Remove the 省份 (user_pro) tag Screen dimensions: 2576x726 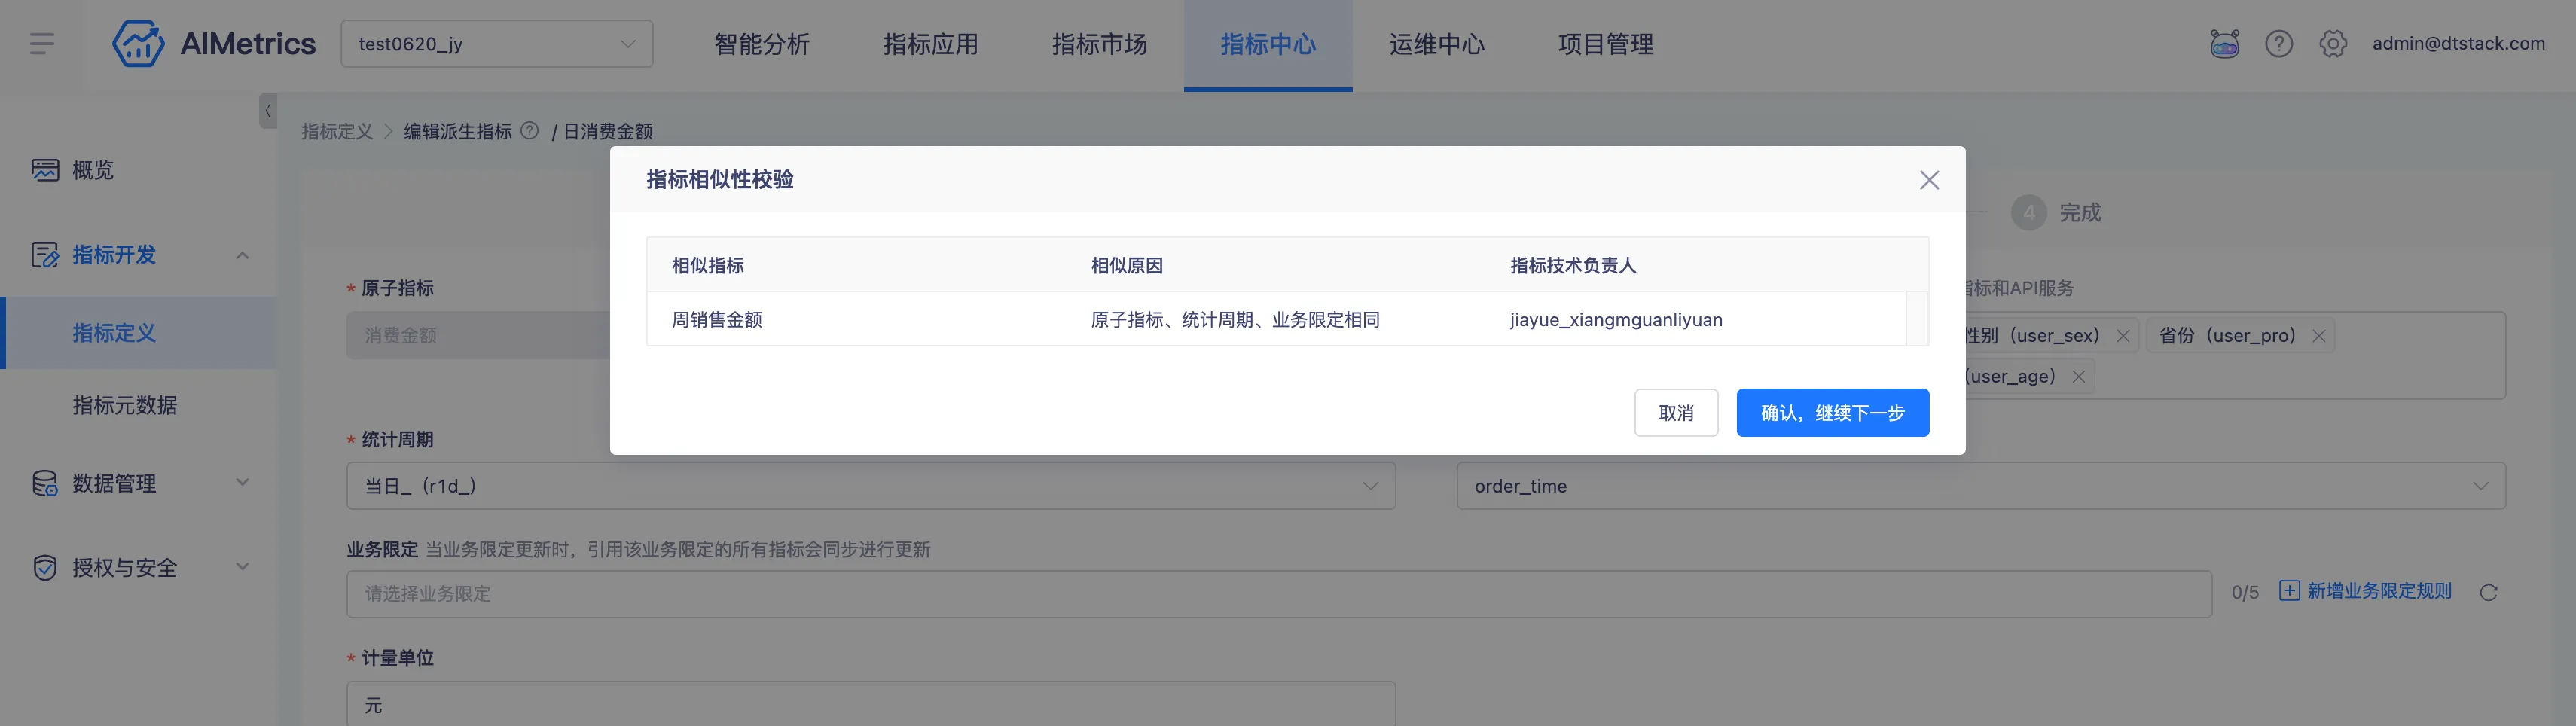2319,336
